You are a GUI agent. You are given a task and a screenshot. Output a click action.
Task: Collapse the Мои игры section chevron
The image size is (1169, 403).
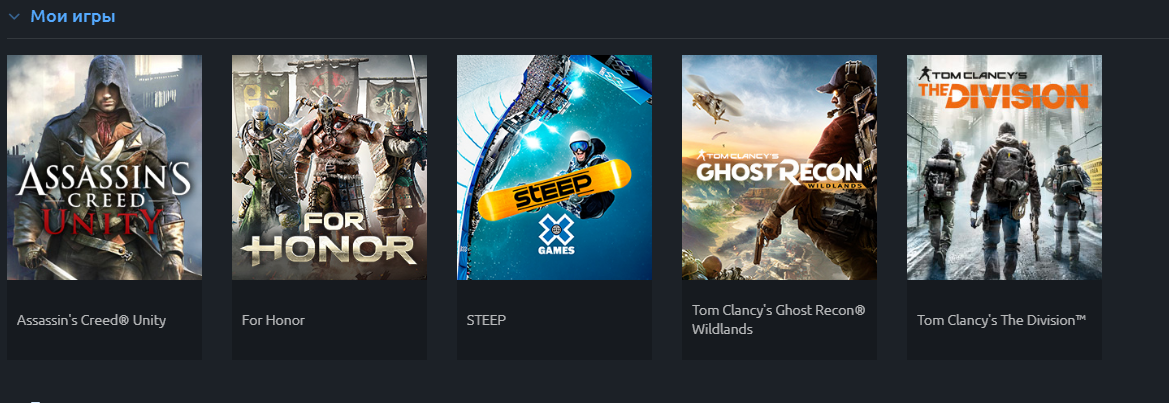point(13,16)
